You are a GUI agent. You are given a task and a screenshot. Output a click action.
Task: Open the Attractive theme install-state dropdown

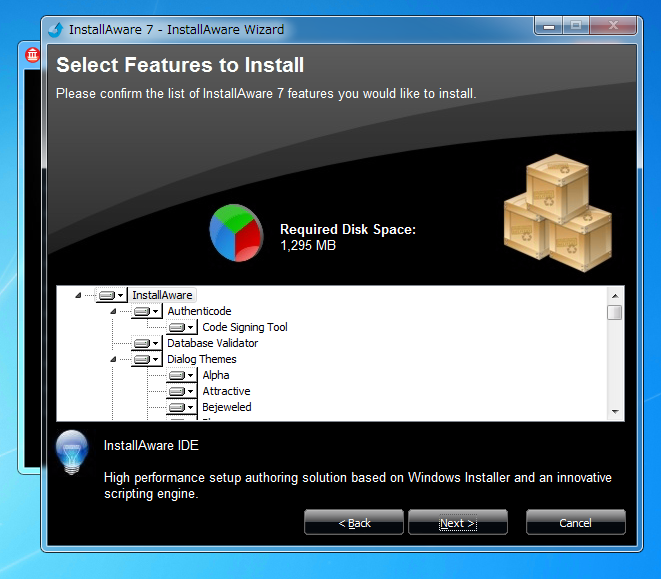tap(182, 391)
